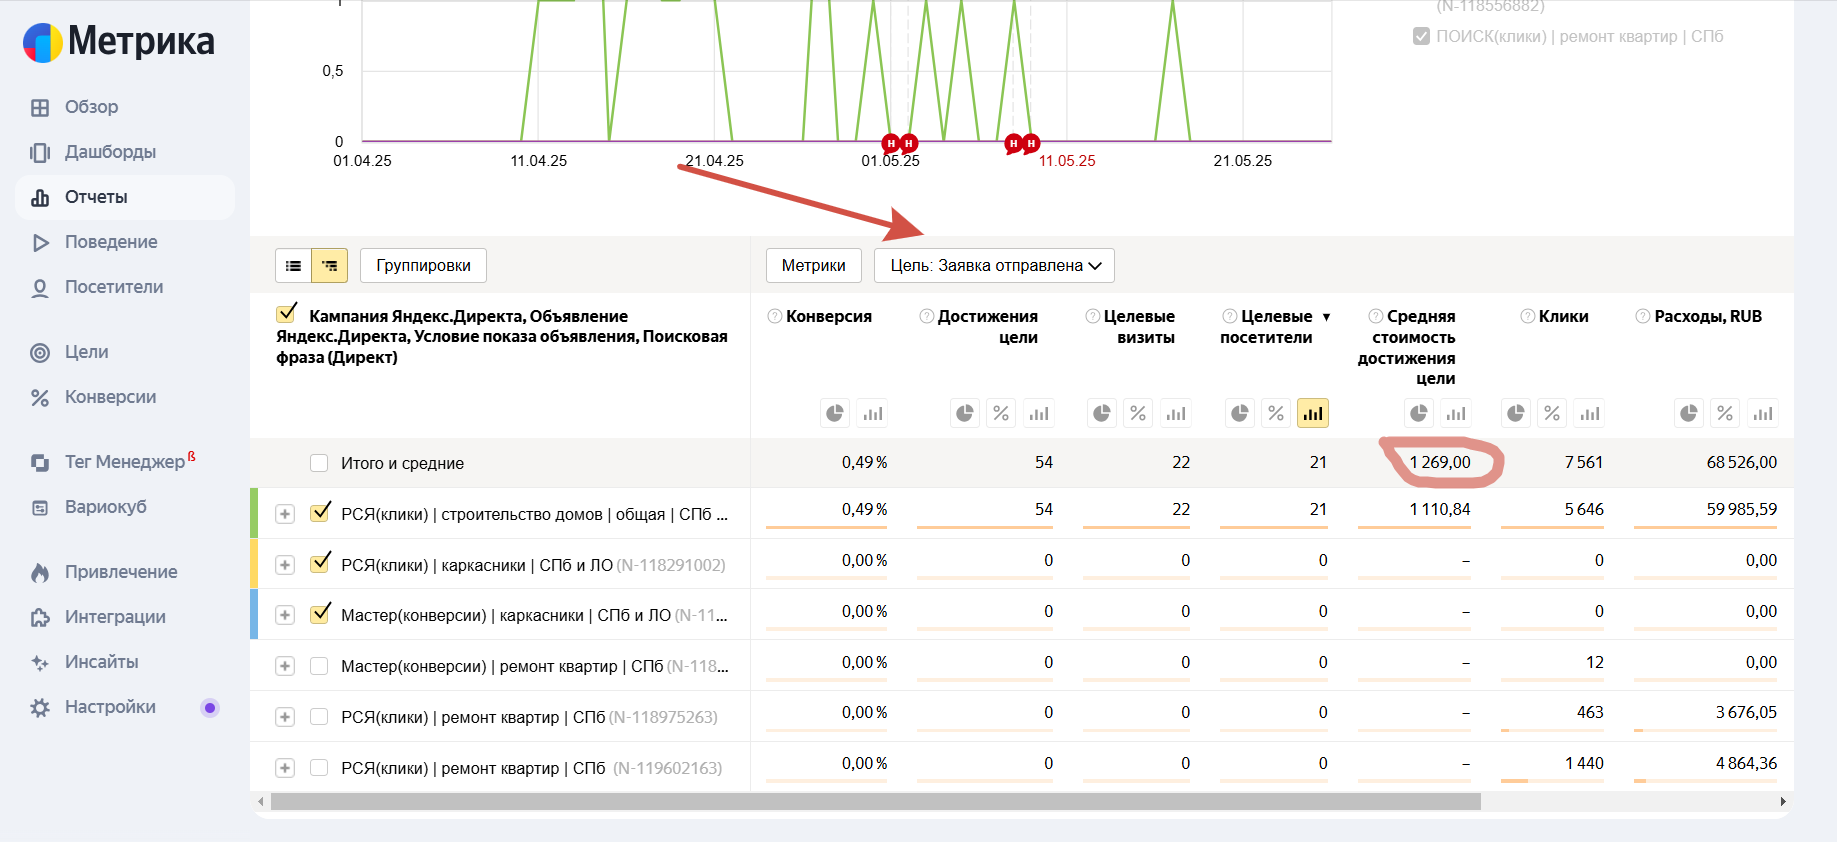Image resolution: width=1837 pixels, height=842 pixels.
Task: Click the horizontal table scrollbar thumb
Action: [875, 802]
